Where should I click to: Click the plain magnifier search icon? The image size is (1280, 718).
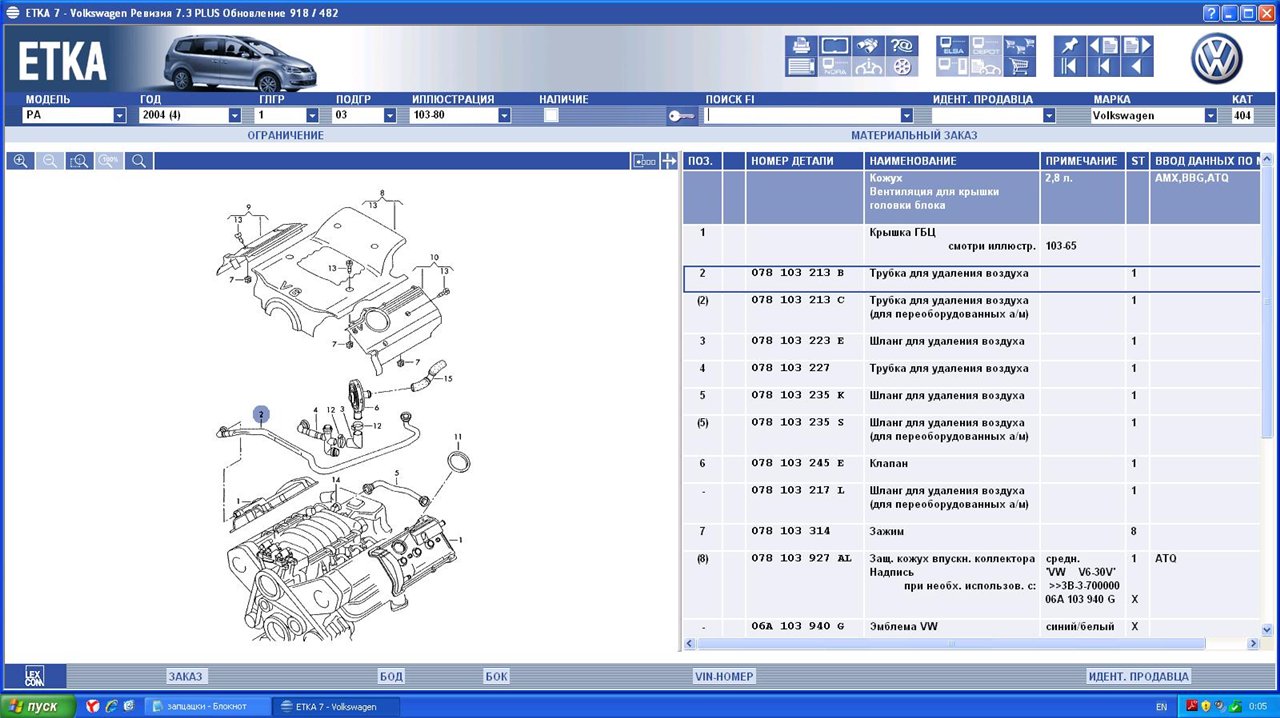point(140,161)
